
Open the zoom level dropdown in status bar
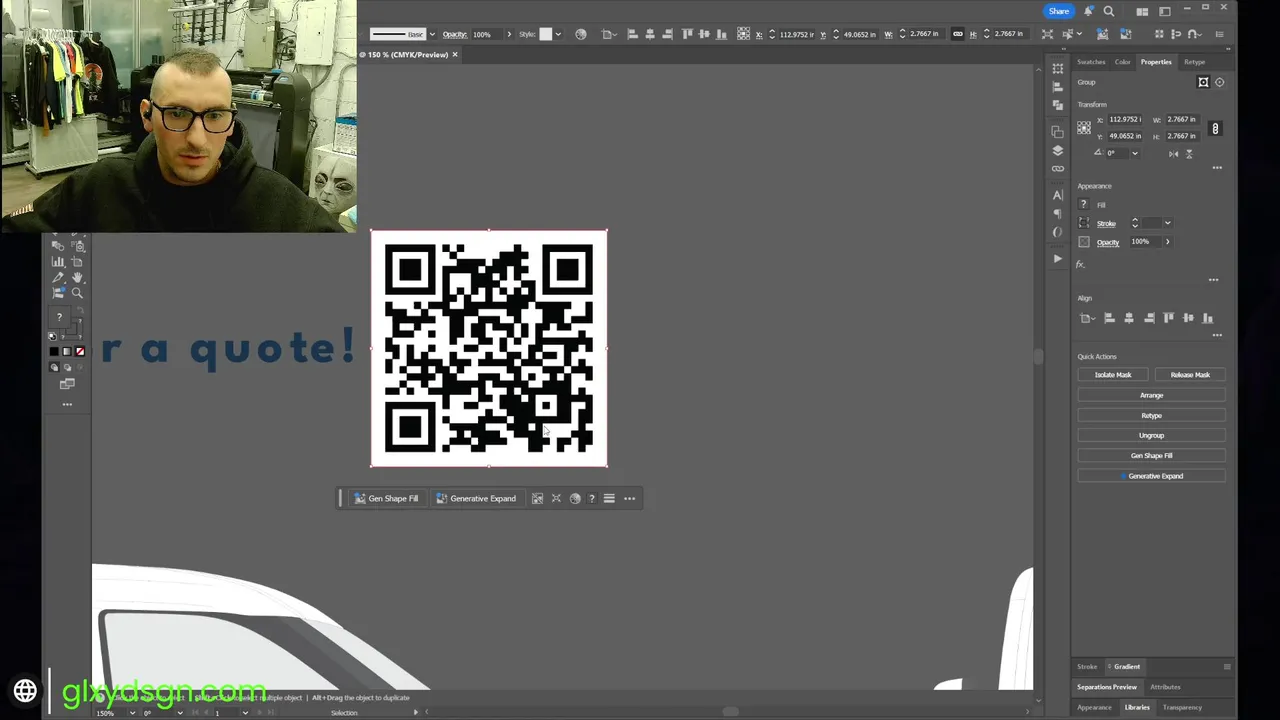coord(132,713)
